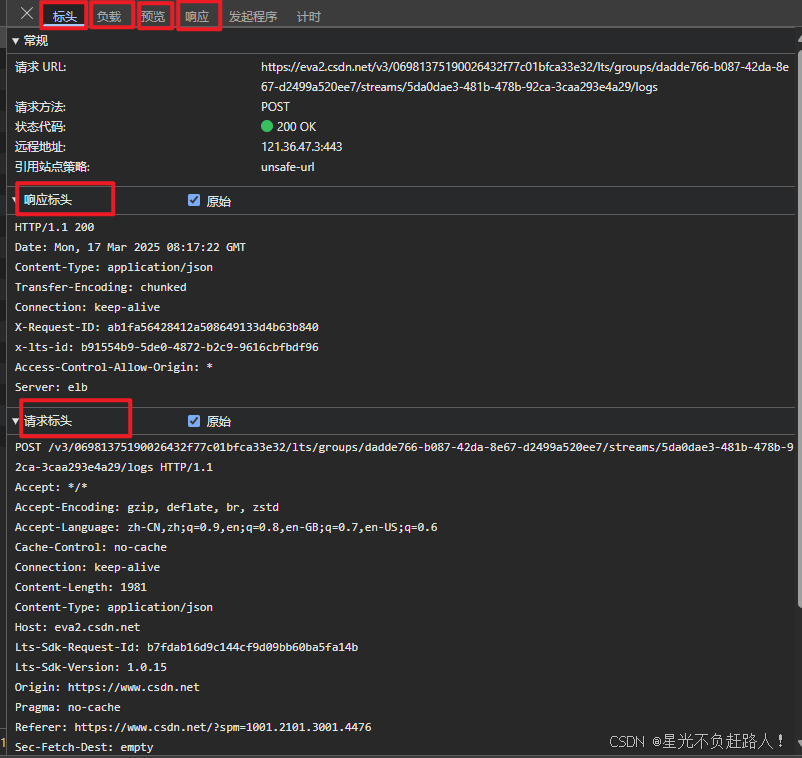
Task: Select response Content-Type: application/json line
Action: 114,267
